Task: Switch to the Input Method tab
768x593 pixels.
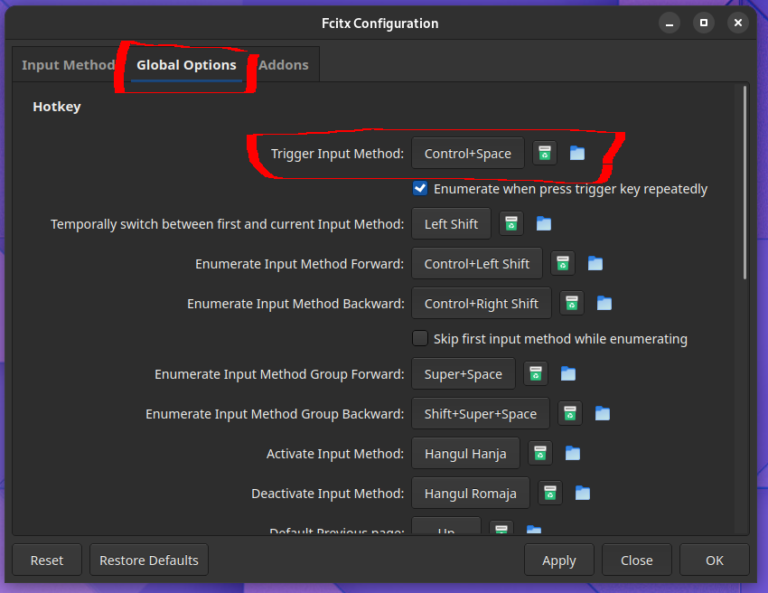Action: point(68,65)
